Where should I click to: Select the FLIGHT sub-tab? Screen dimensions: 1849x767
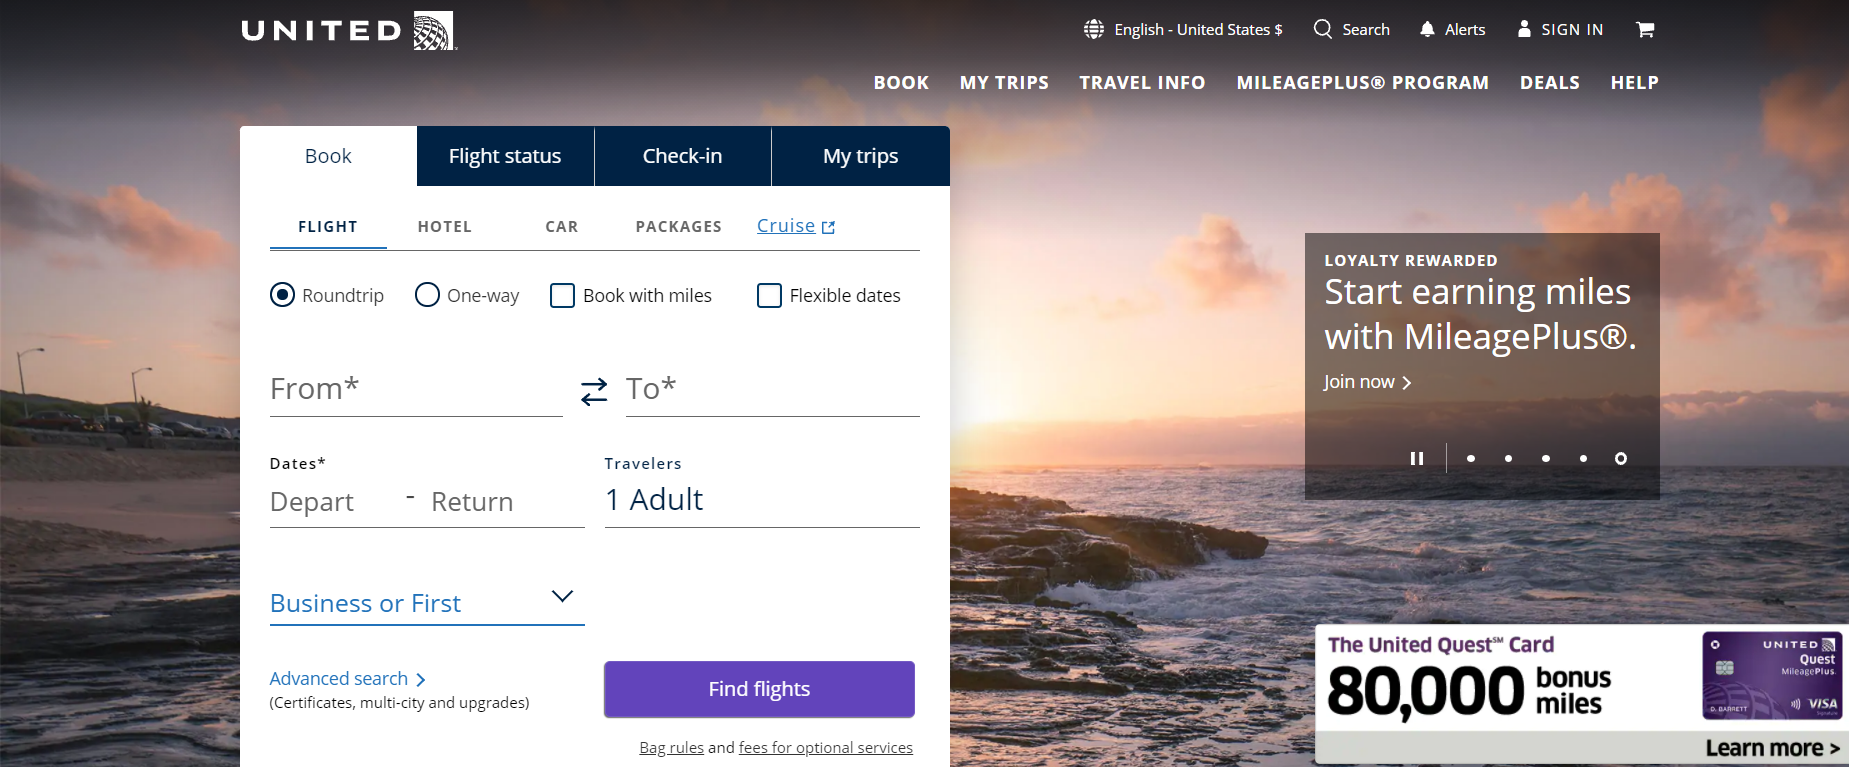coord(328,227)
